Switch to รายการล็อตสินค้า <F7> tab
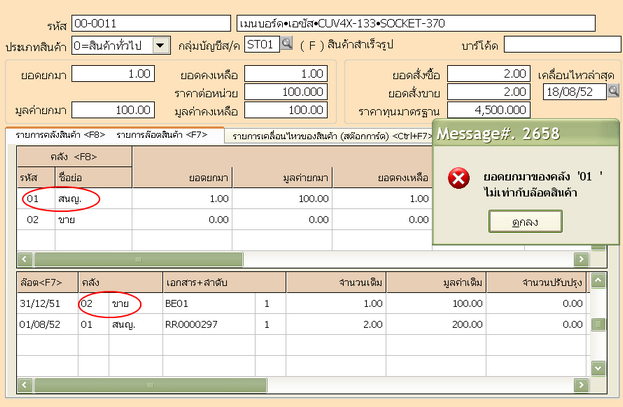The image size is (623, 407). pos(161,134)
